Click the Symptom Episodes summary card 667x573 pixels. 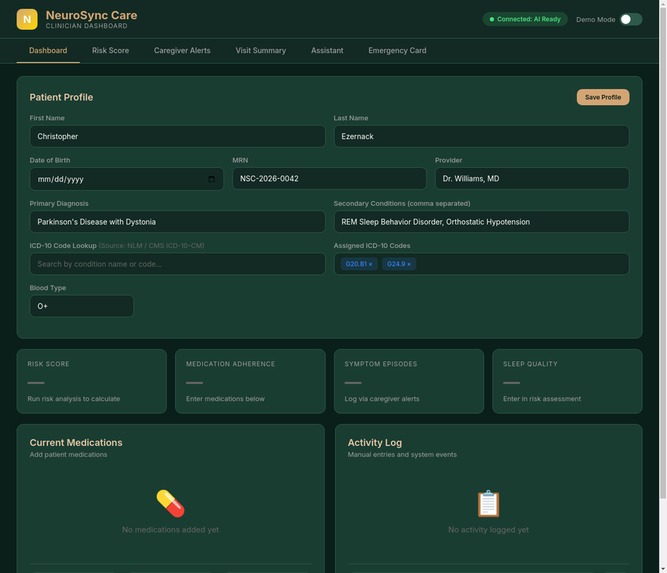pyautogui.click(x=409, y=381)
